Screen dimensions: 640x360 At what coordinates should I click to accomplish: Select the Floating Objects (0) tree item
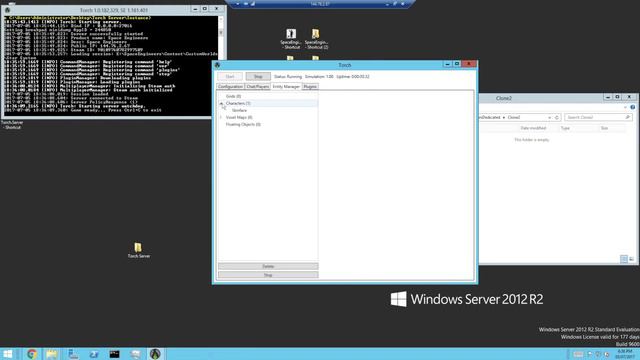(x=243, y=124)
